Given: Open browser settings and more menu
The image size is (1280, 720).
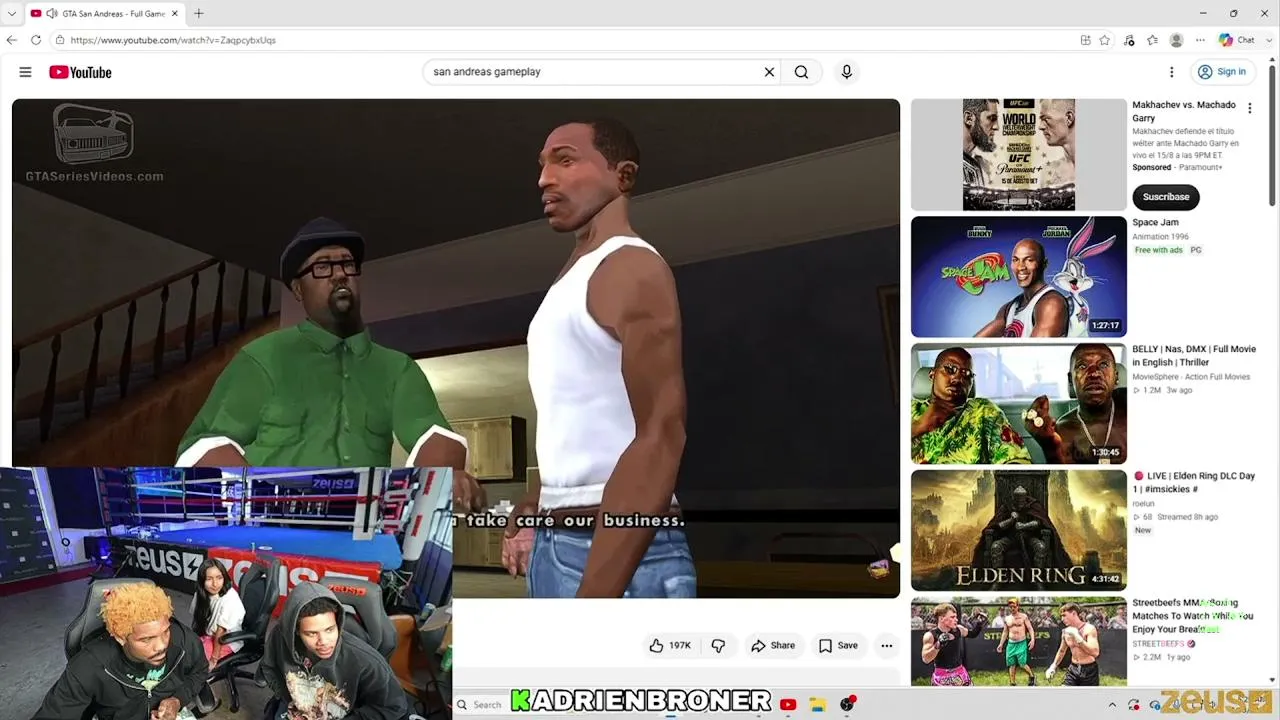Looking at the screenshot, I should [x=1200, y=40].
